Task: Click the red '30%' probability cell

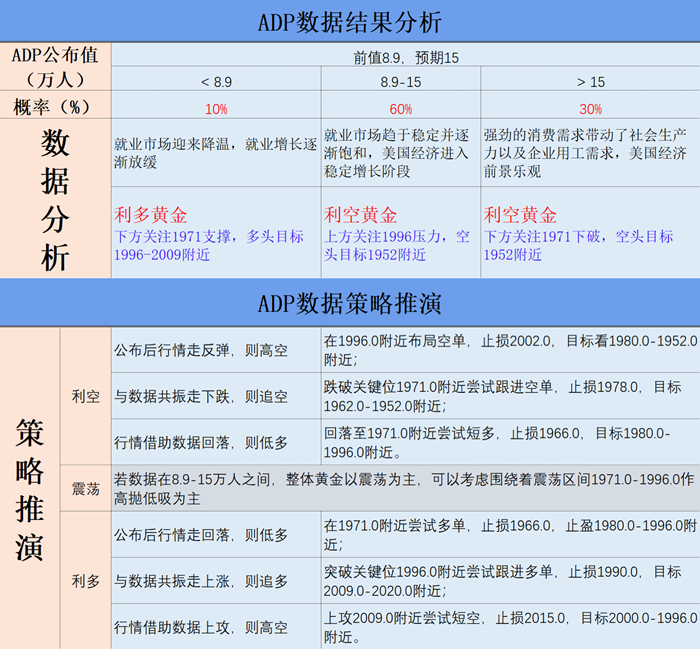Action: (x=590, y=105)
